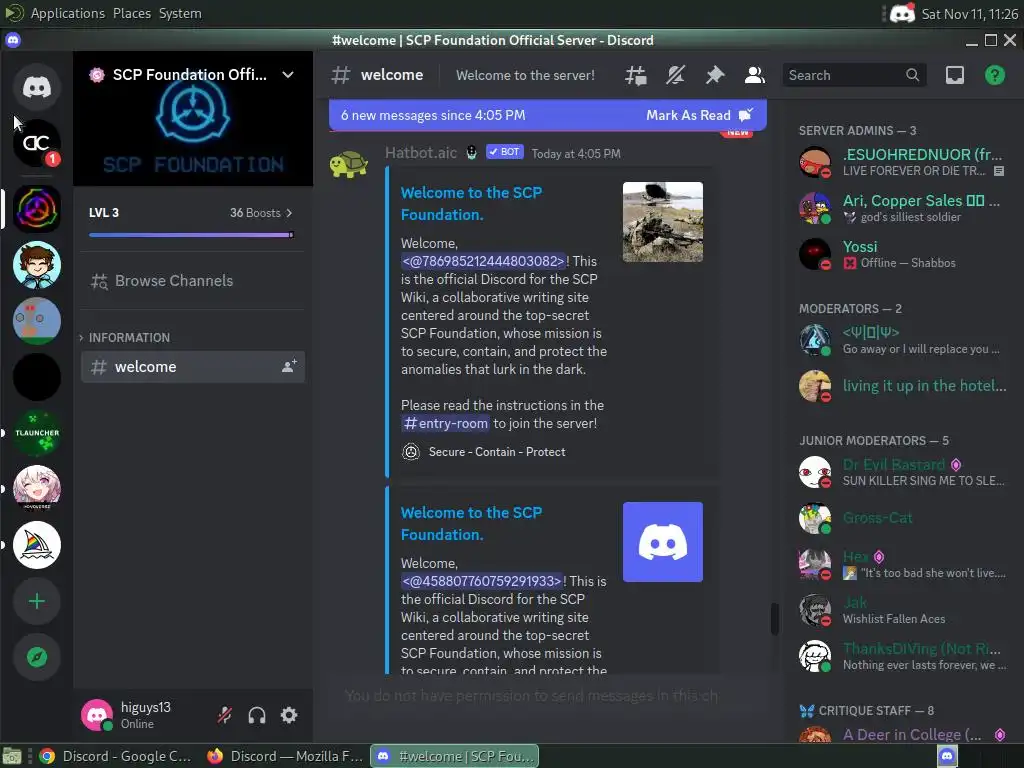Open the System menu

click(x=180, y=13)
